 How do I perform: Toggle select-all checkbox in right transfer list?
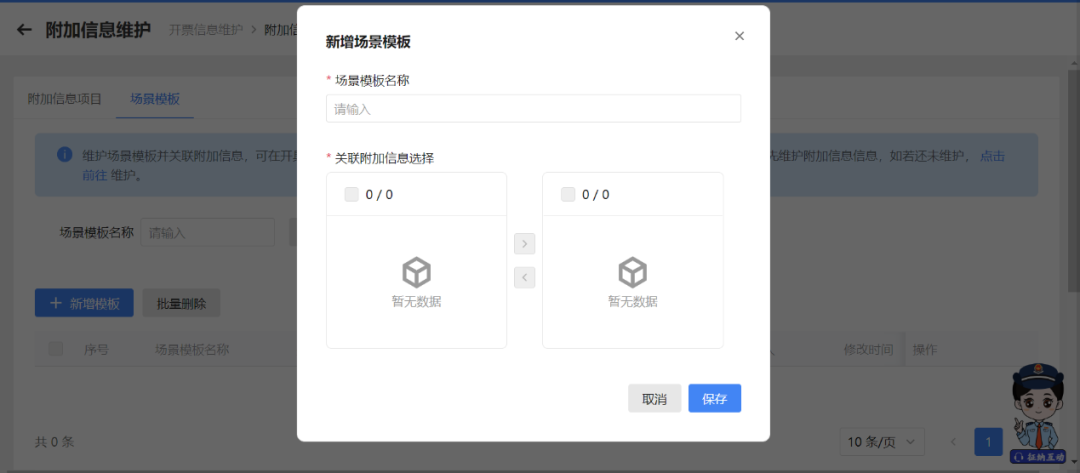tap(568, 195)
